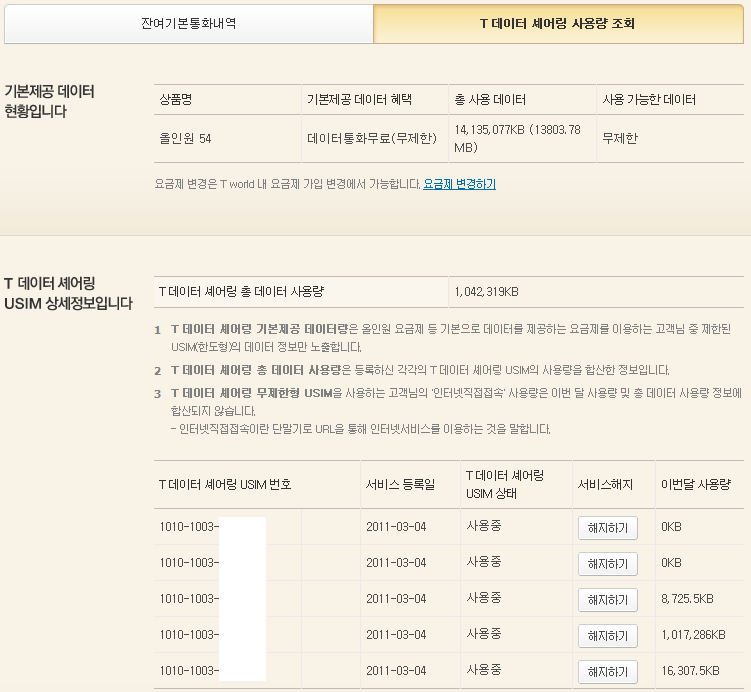This screenshot has width=751, height=692.
Task: Click the 서비스 등록일 column header
Action: pos(410,485)
